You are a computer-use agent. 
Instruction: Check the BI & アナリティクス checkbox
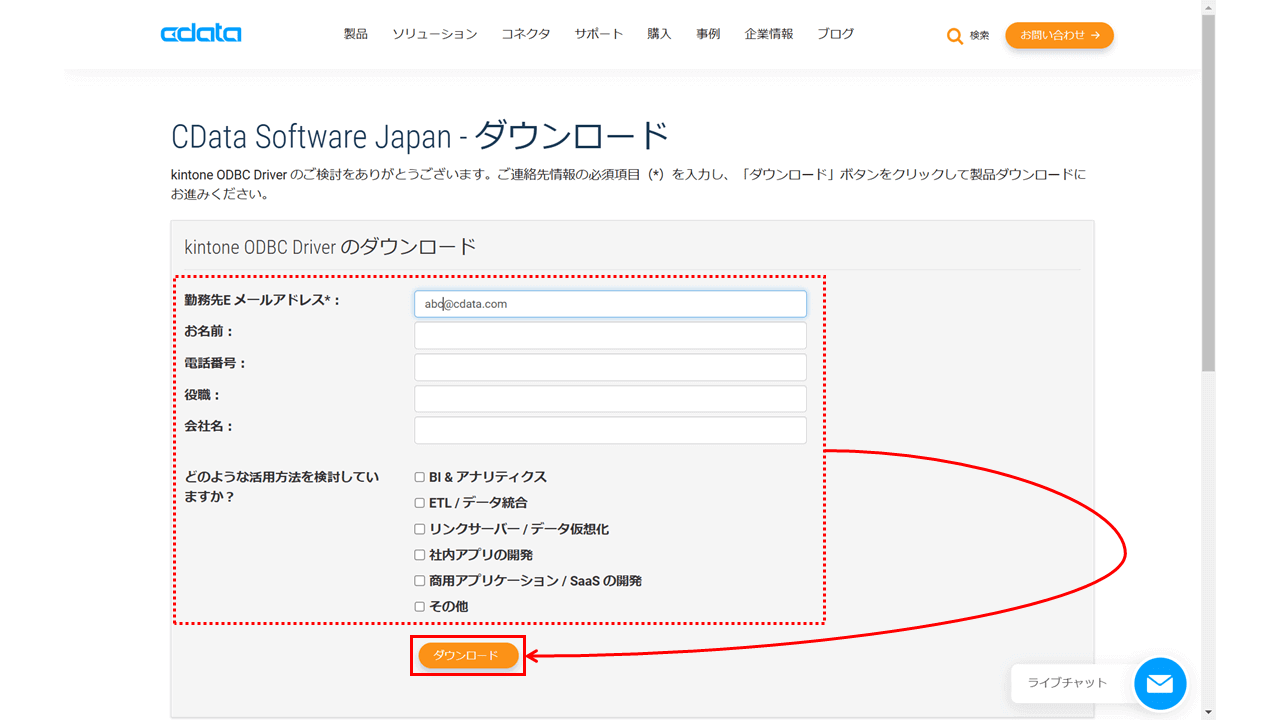(x=420, y=477)
